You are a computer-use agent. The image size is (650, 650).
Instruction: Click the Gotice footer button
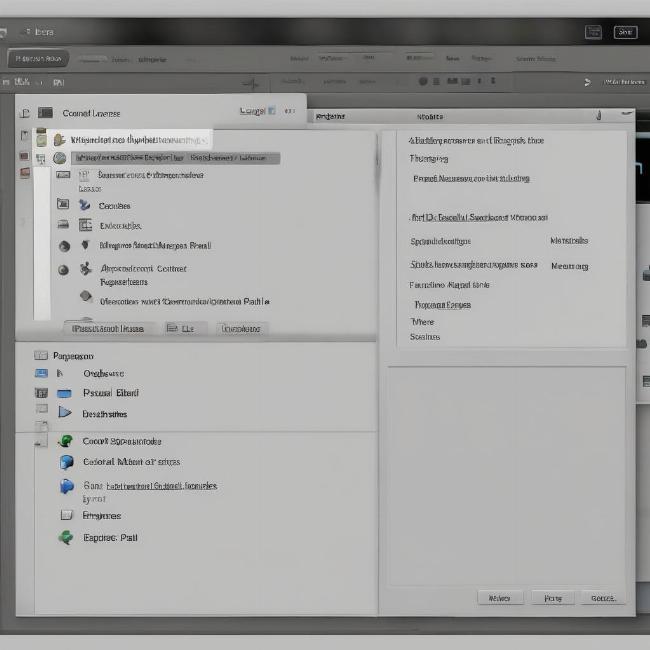click(603, 598)
